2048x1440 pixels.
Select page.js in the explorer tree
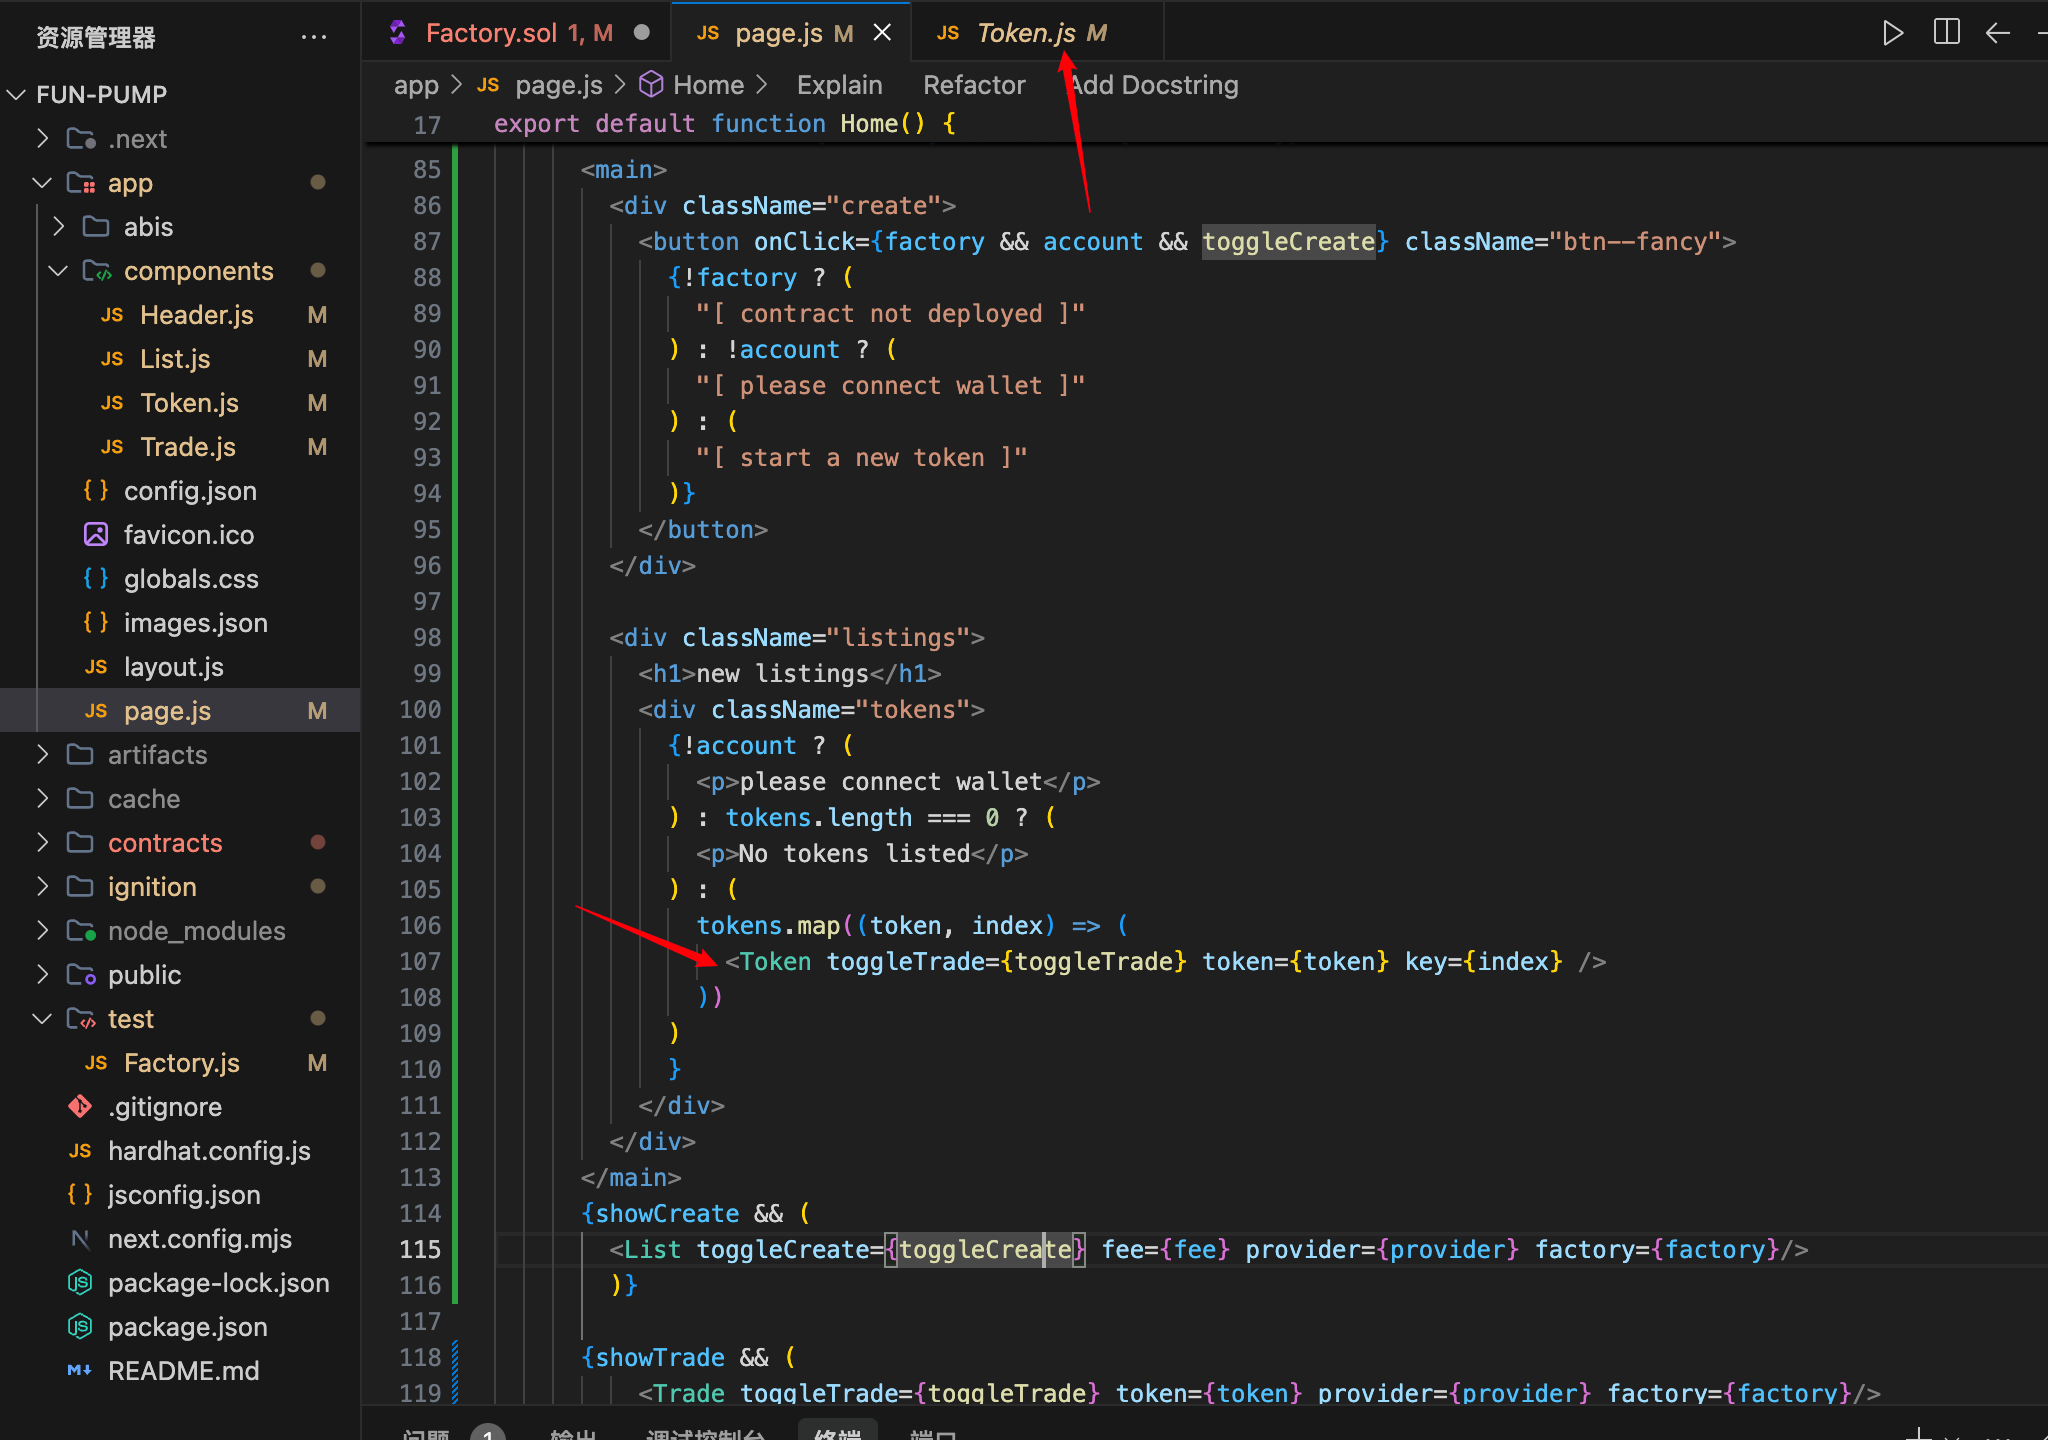(x=180, y=711)
